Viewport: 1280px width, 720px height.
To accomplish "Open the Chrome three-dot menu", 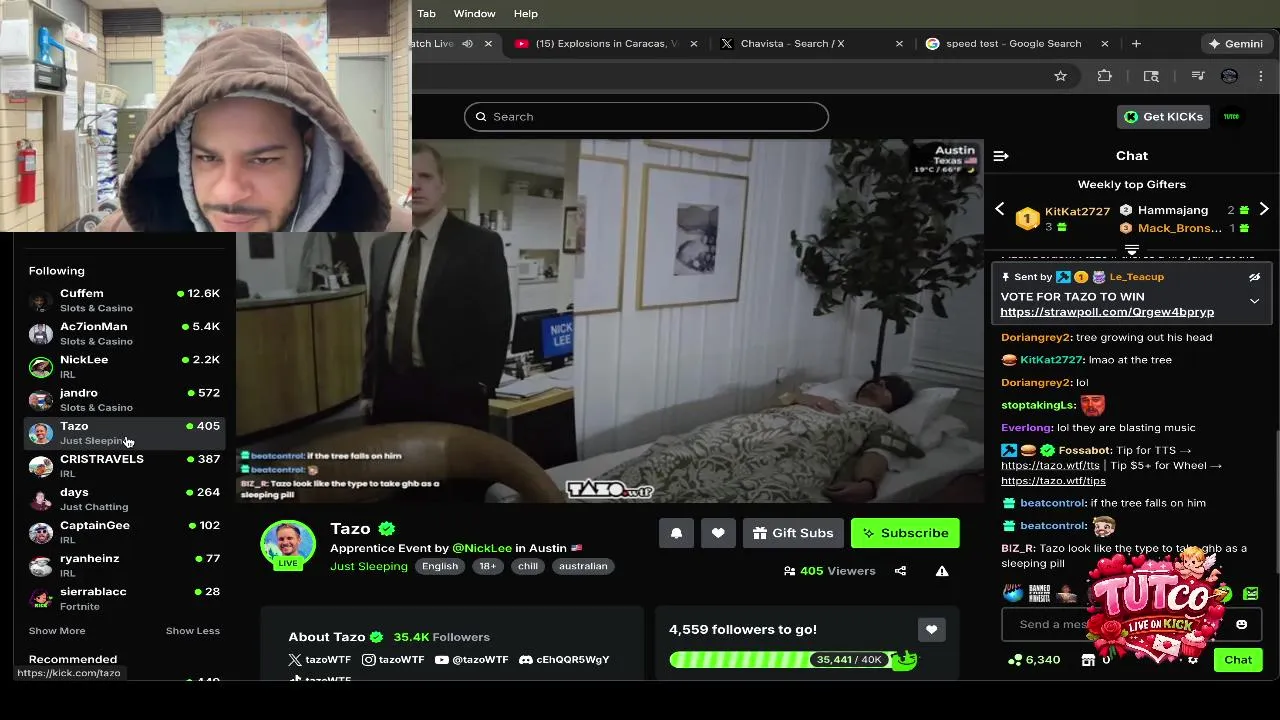I will click(1261, 76).
